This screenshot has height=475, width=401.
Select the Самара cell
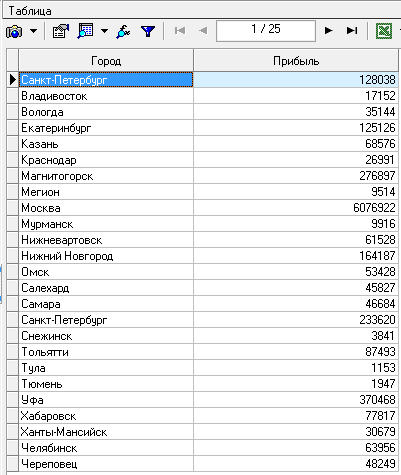point(106,304)
